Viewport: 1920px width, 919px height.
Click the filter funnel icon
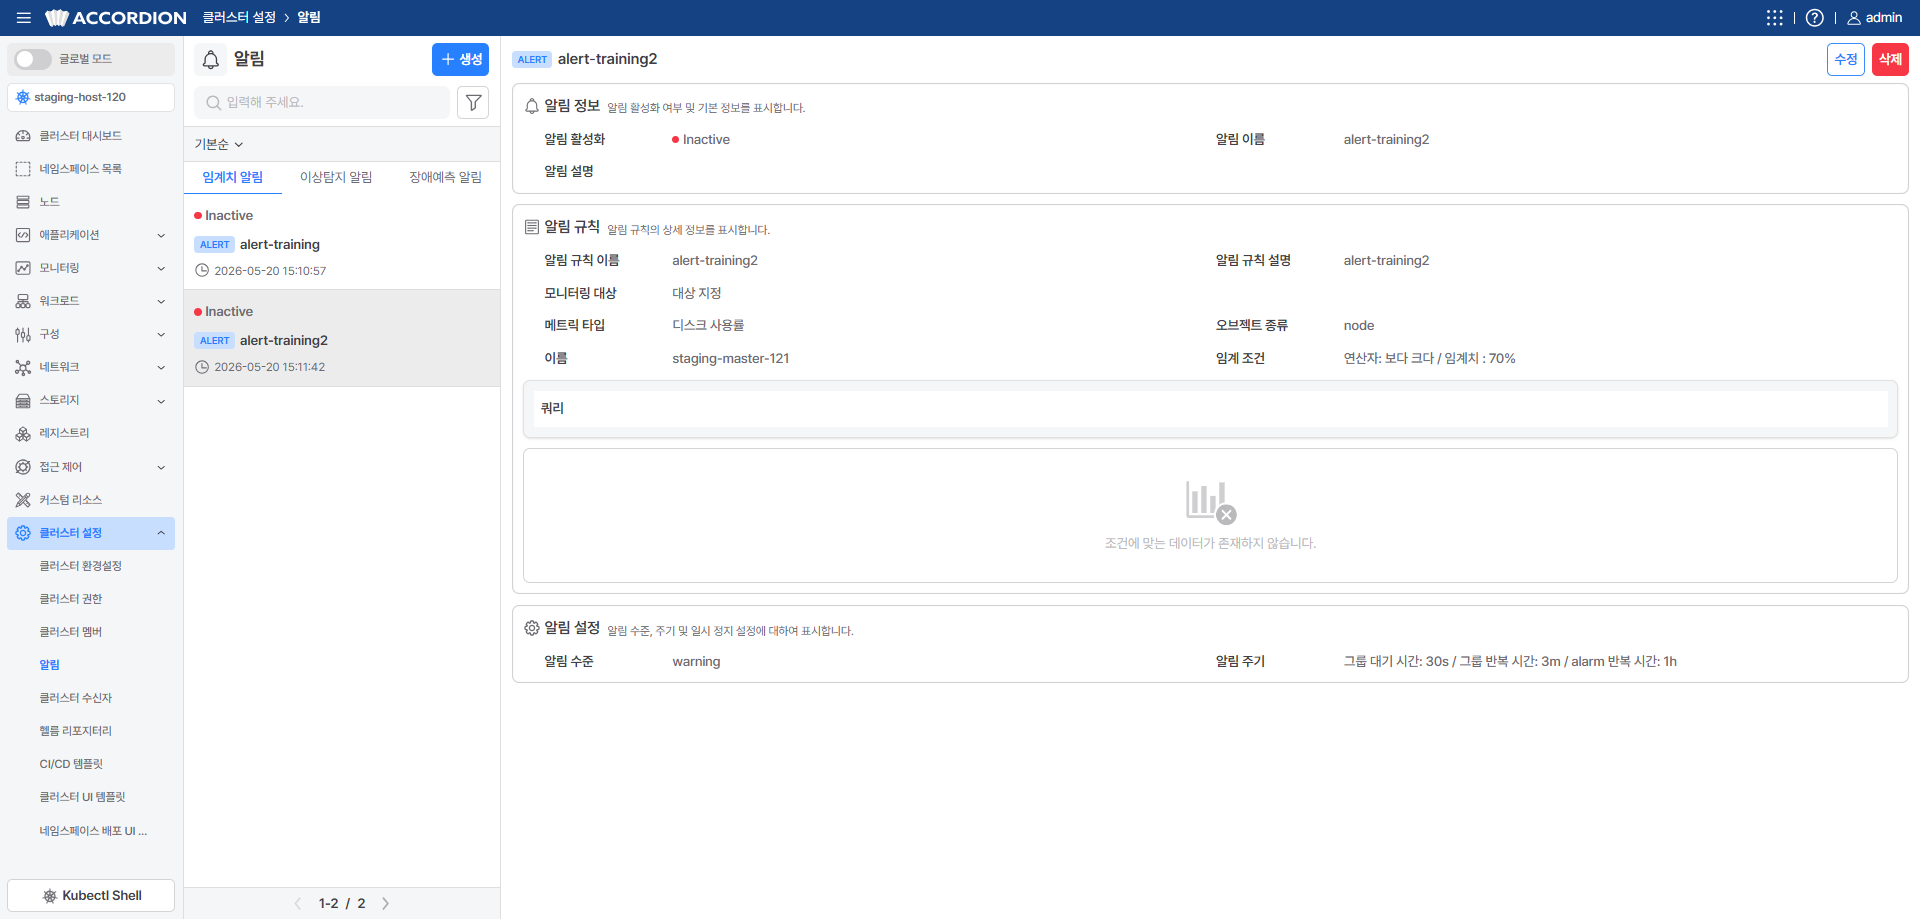473,102
